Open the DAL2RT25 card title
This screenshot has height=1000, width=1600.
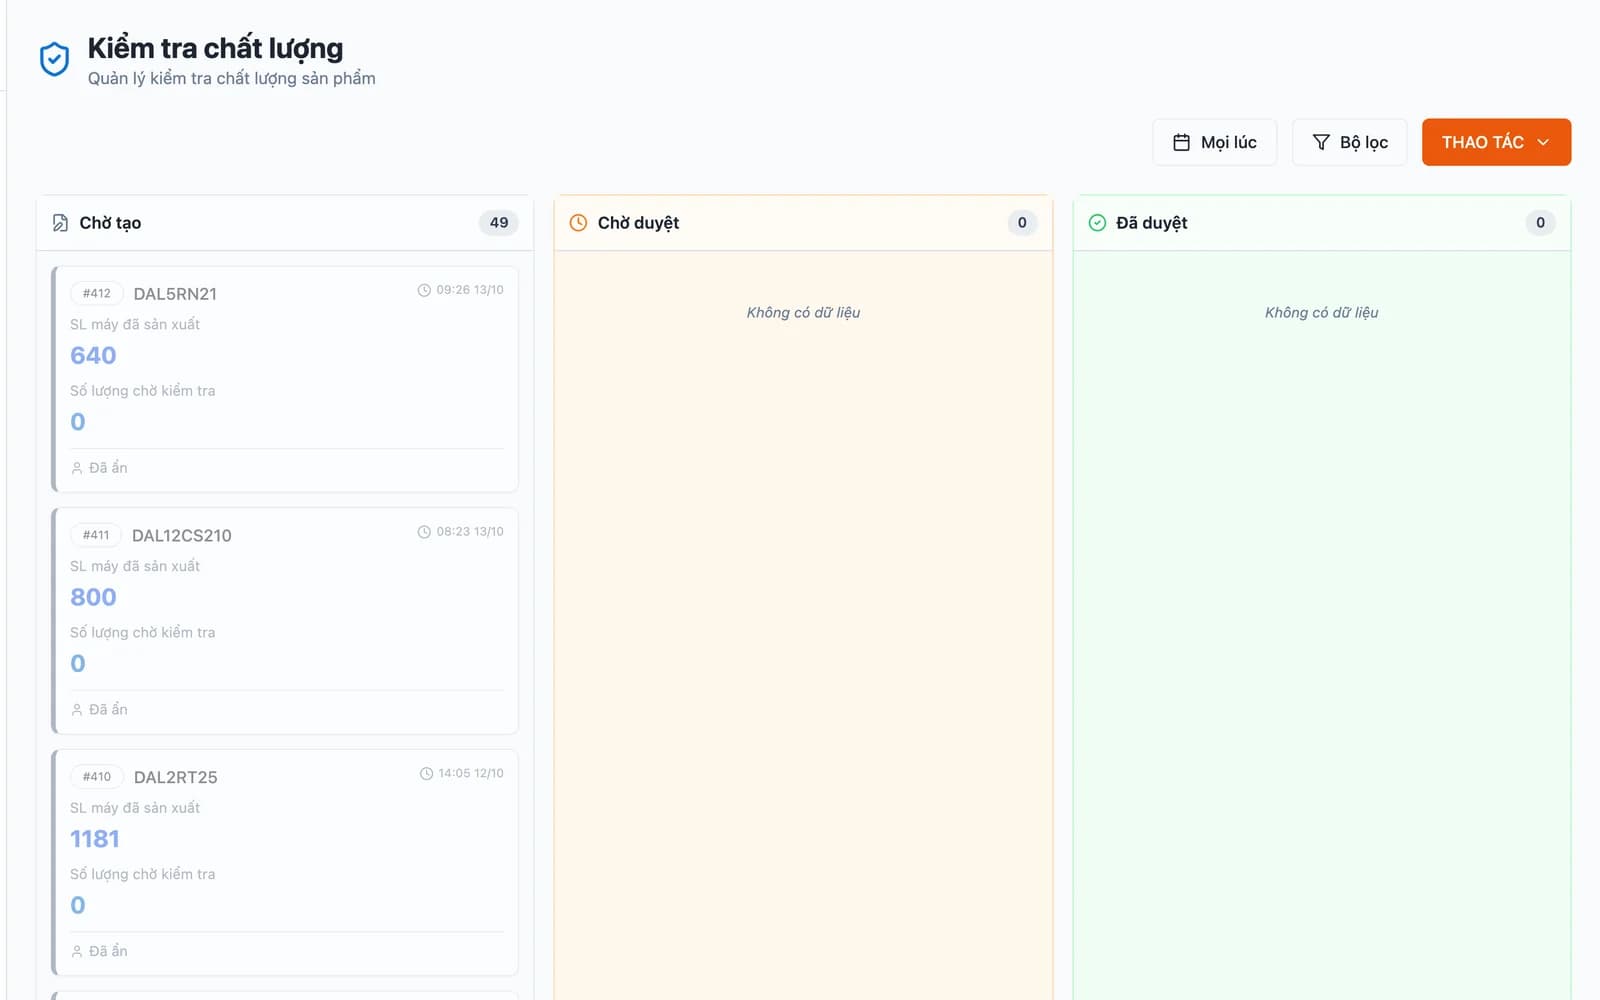[x=176, y=778]
